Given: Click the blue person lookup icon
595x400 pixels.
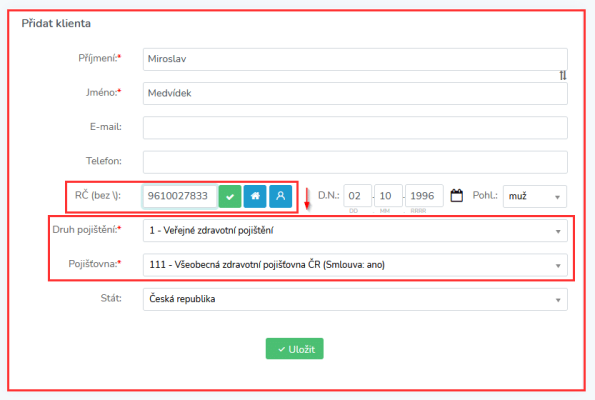Looking at the screenshot, I should (x=280, y=196).
